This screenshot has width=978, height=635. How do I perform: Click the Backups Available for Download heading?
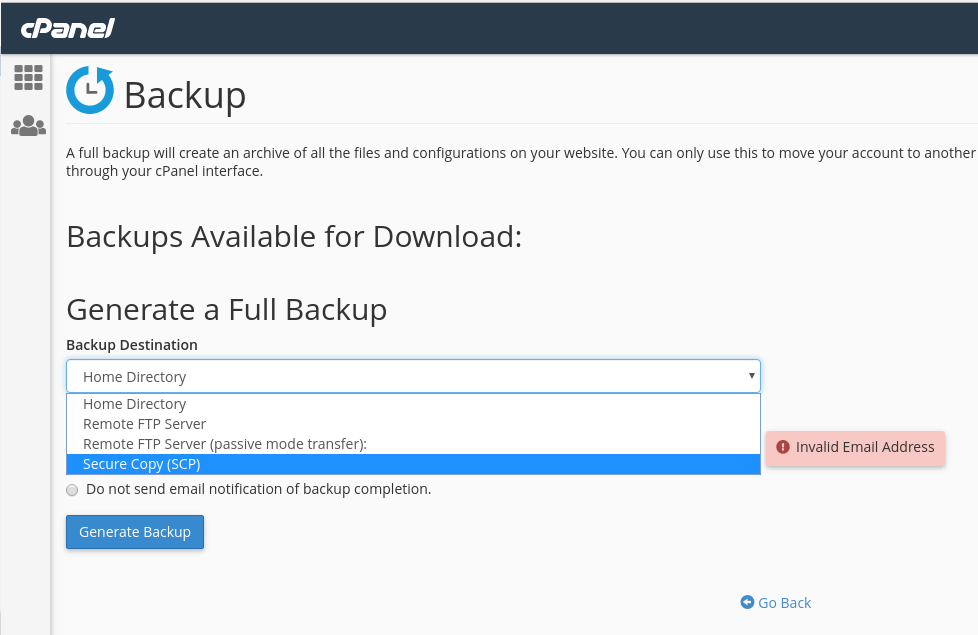pos(292,237)
